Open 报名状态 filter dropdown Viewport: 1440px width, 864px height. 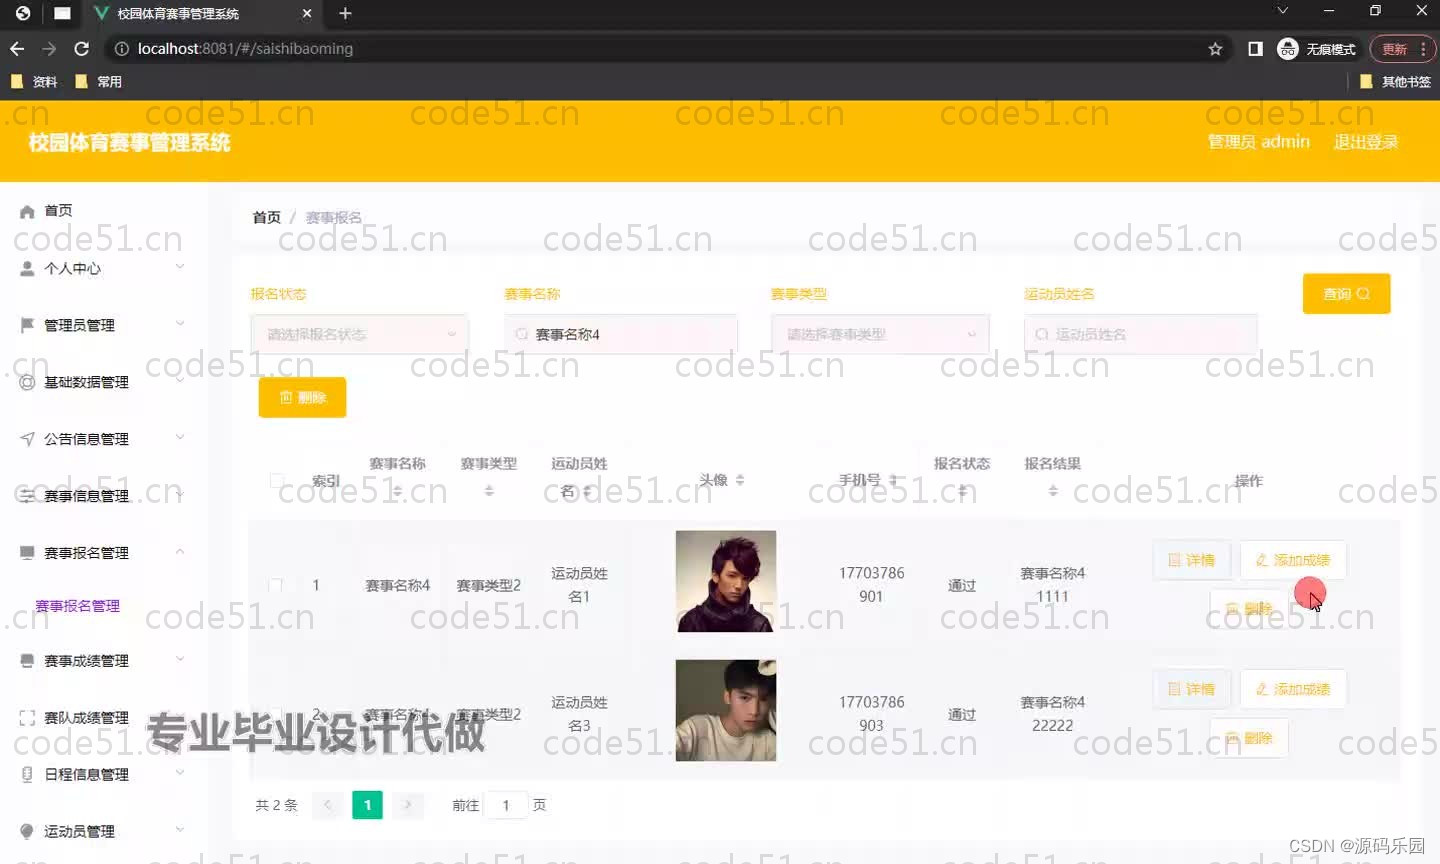coord(359,334)
